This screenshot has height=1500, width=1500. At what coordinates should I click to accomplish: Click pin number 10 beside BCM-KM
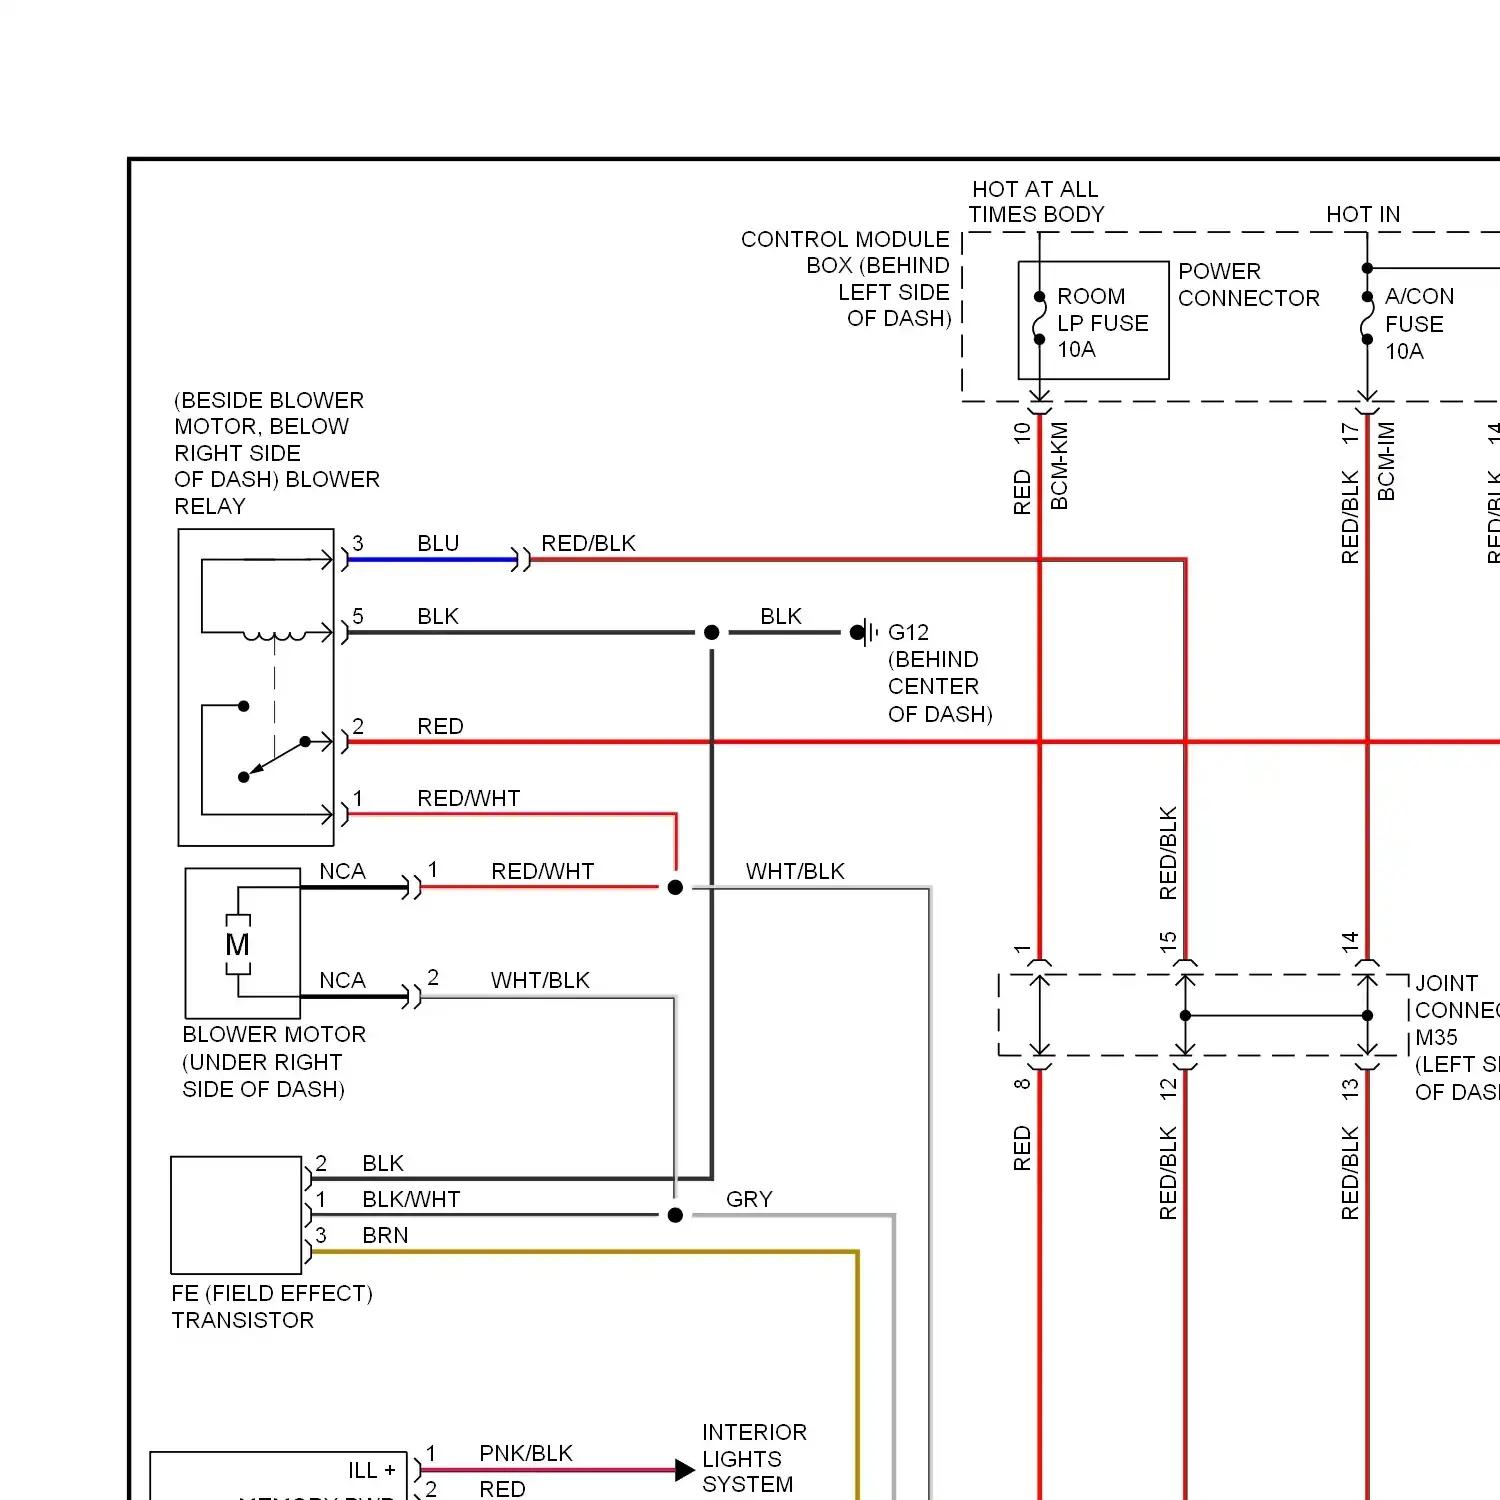[1022, 432]
